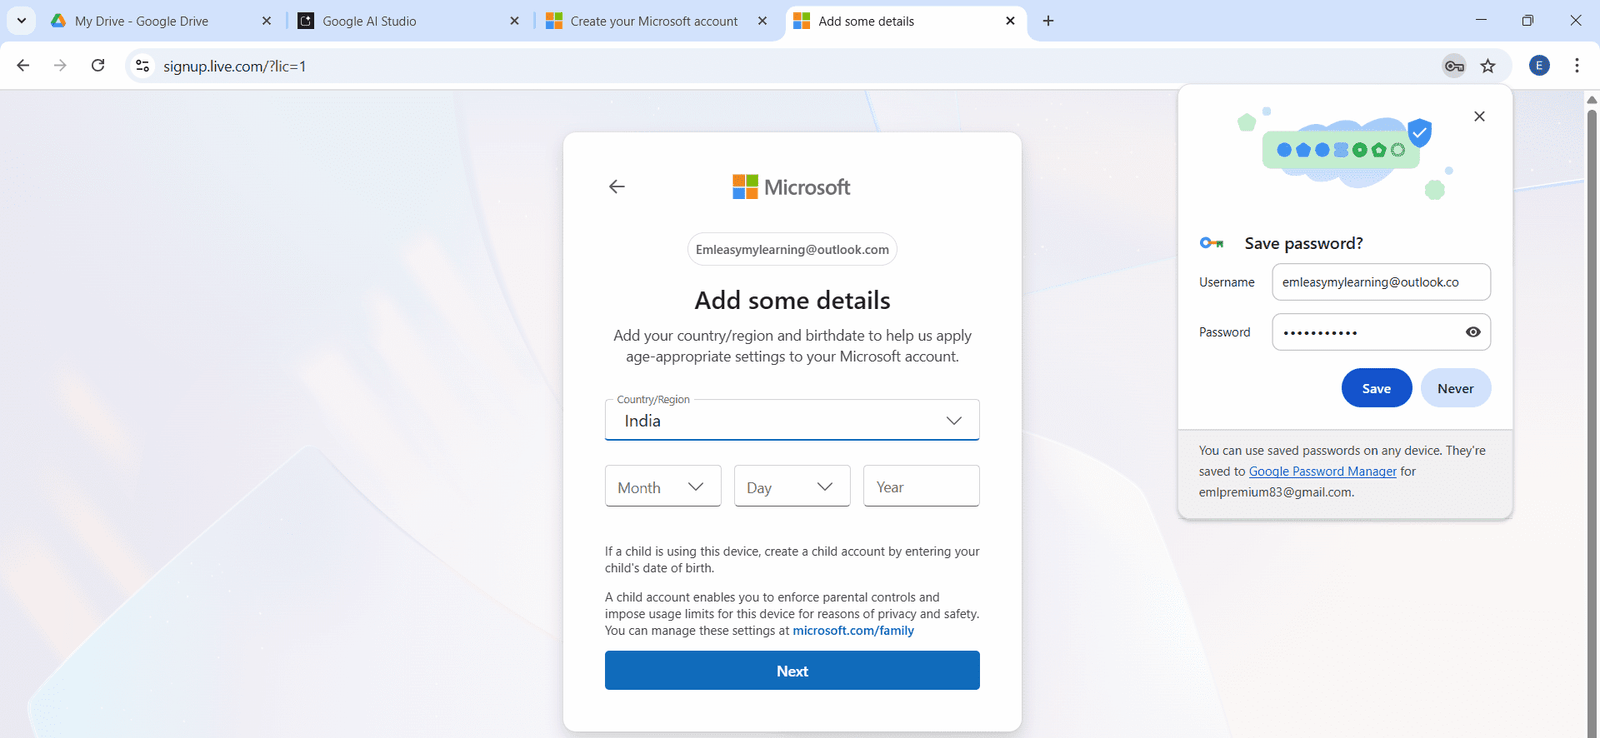
Task: Close the Save password popup
Action: coord(1479,117)
